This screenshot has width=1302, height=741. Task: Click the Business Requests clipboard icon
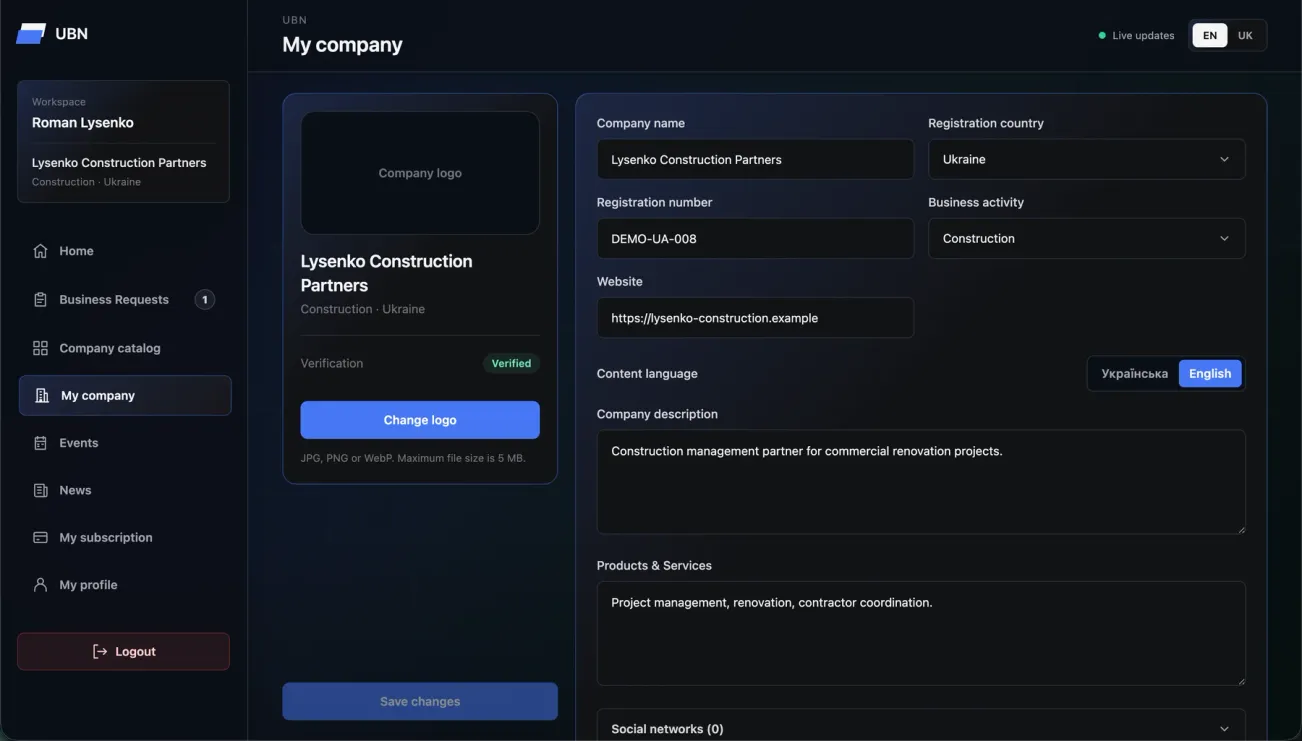(40, 300)
